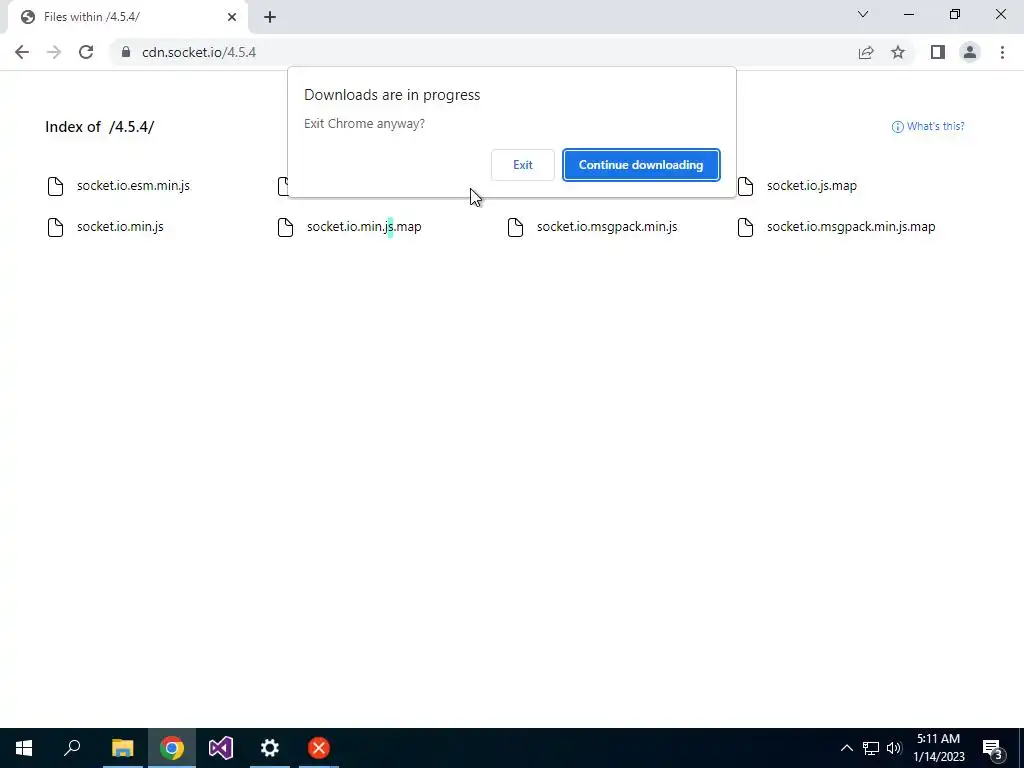
Task: Open a new tab with plus button
Action: (x=270, y=17)
